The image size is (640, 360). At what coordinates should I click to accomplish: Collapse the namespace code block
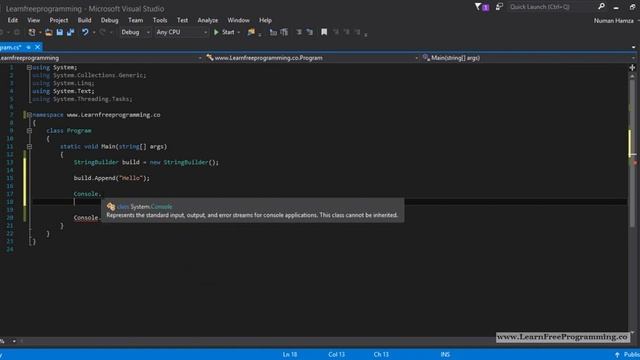[x=29, y=115]
